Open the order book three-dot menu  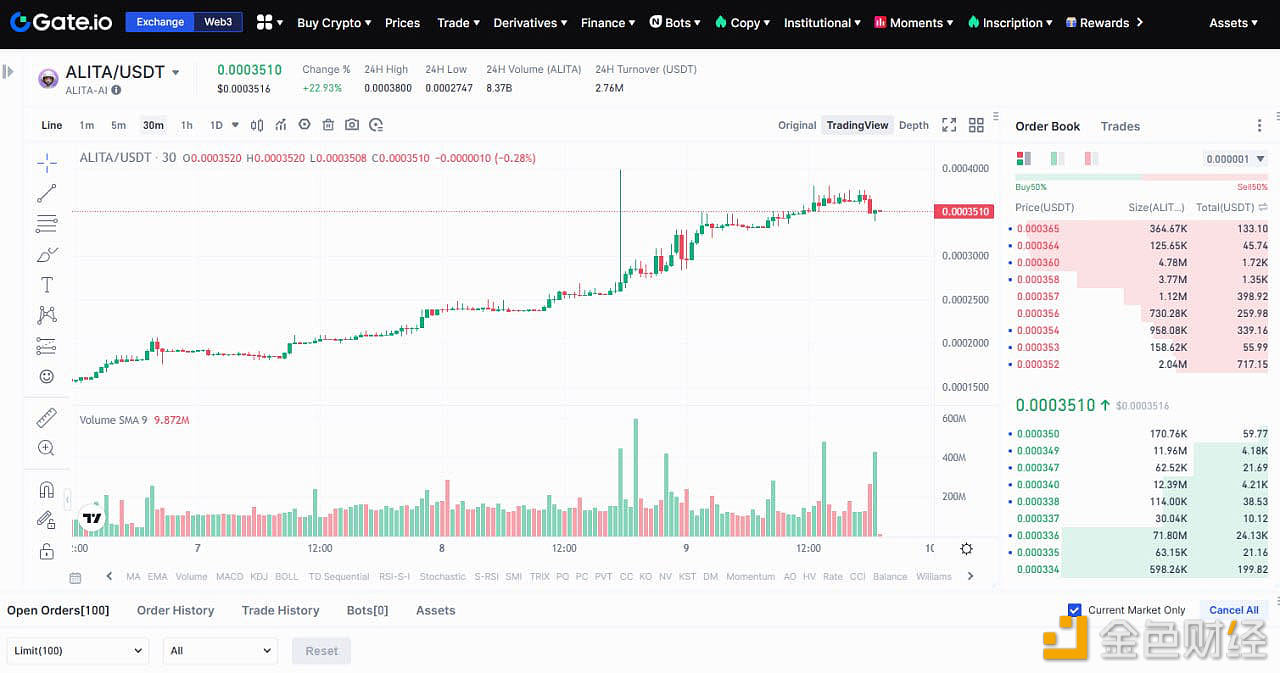1259,126
